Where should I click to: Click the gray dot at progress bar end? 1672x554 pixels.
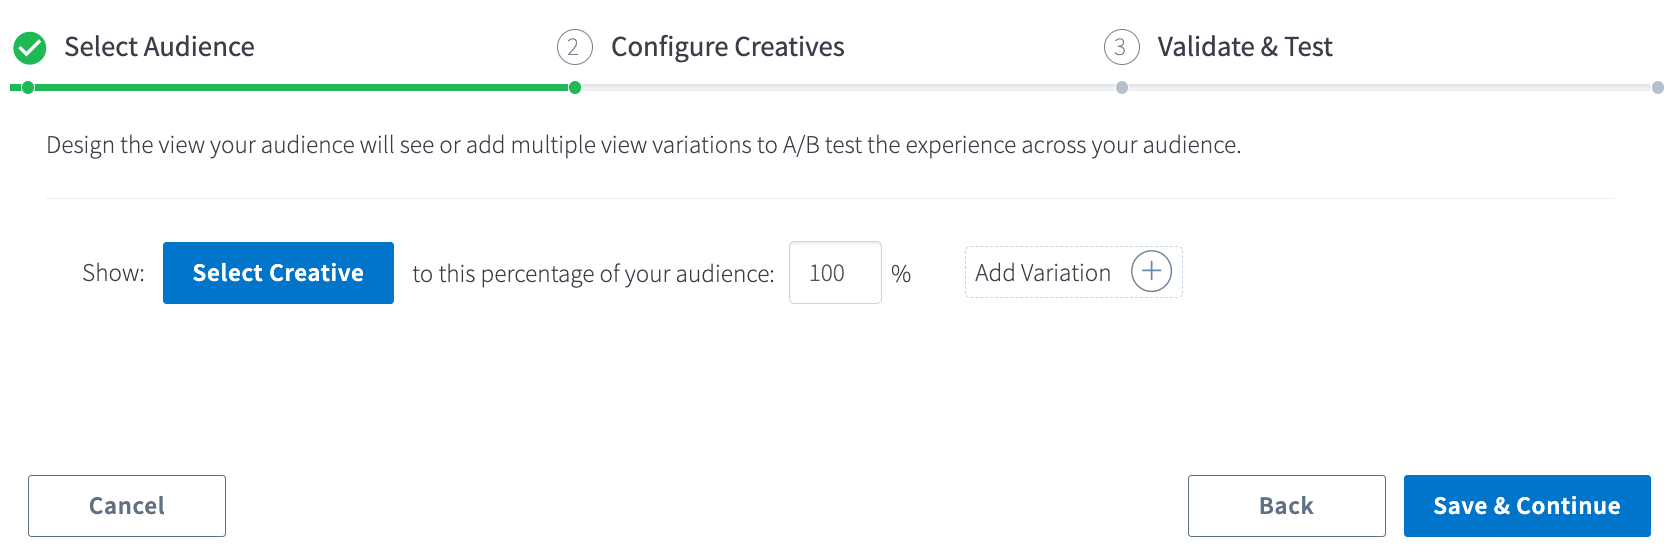tap(1657, 88)
